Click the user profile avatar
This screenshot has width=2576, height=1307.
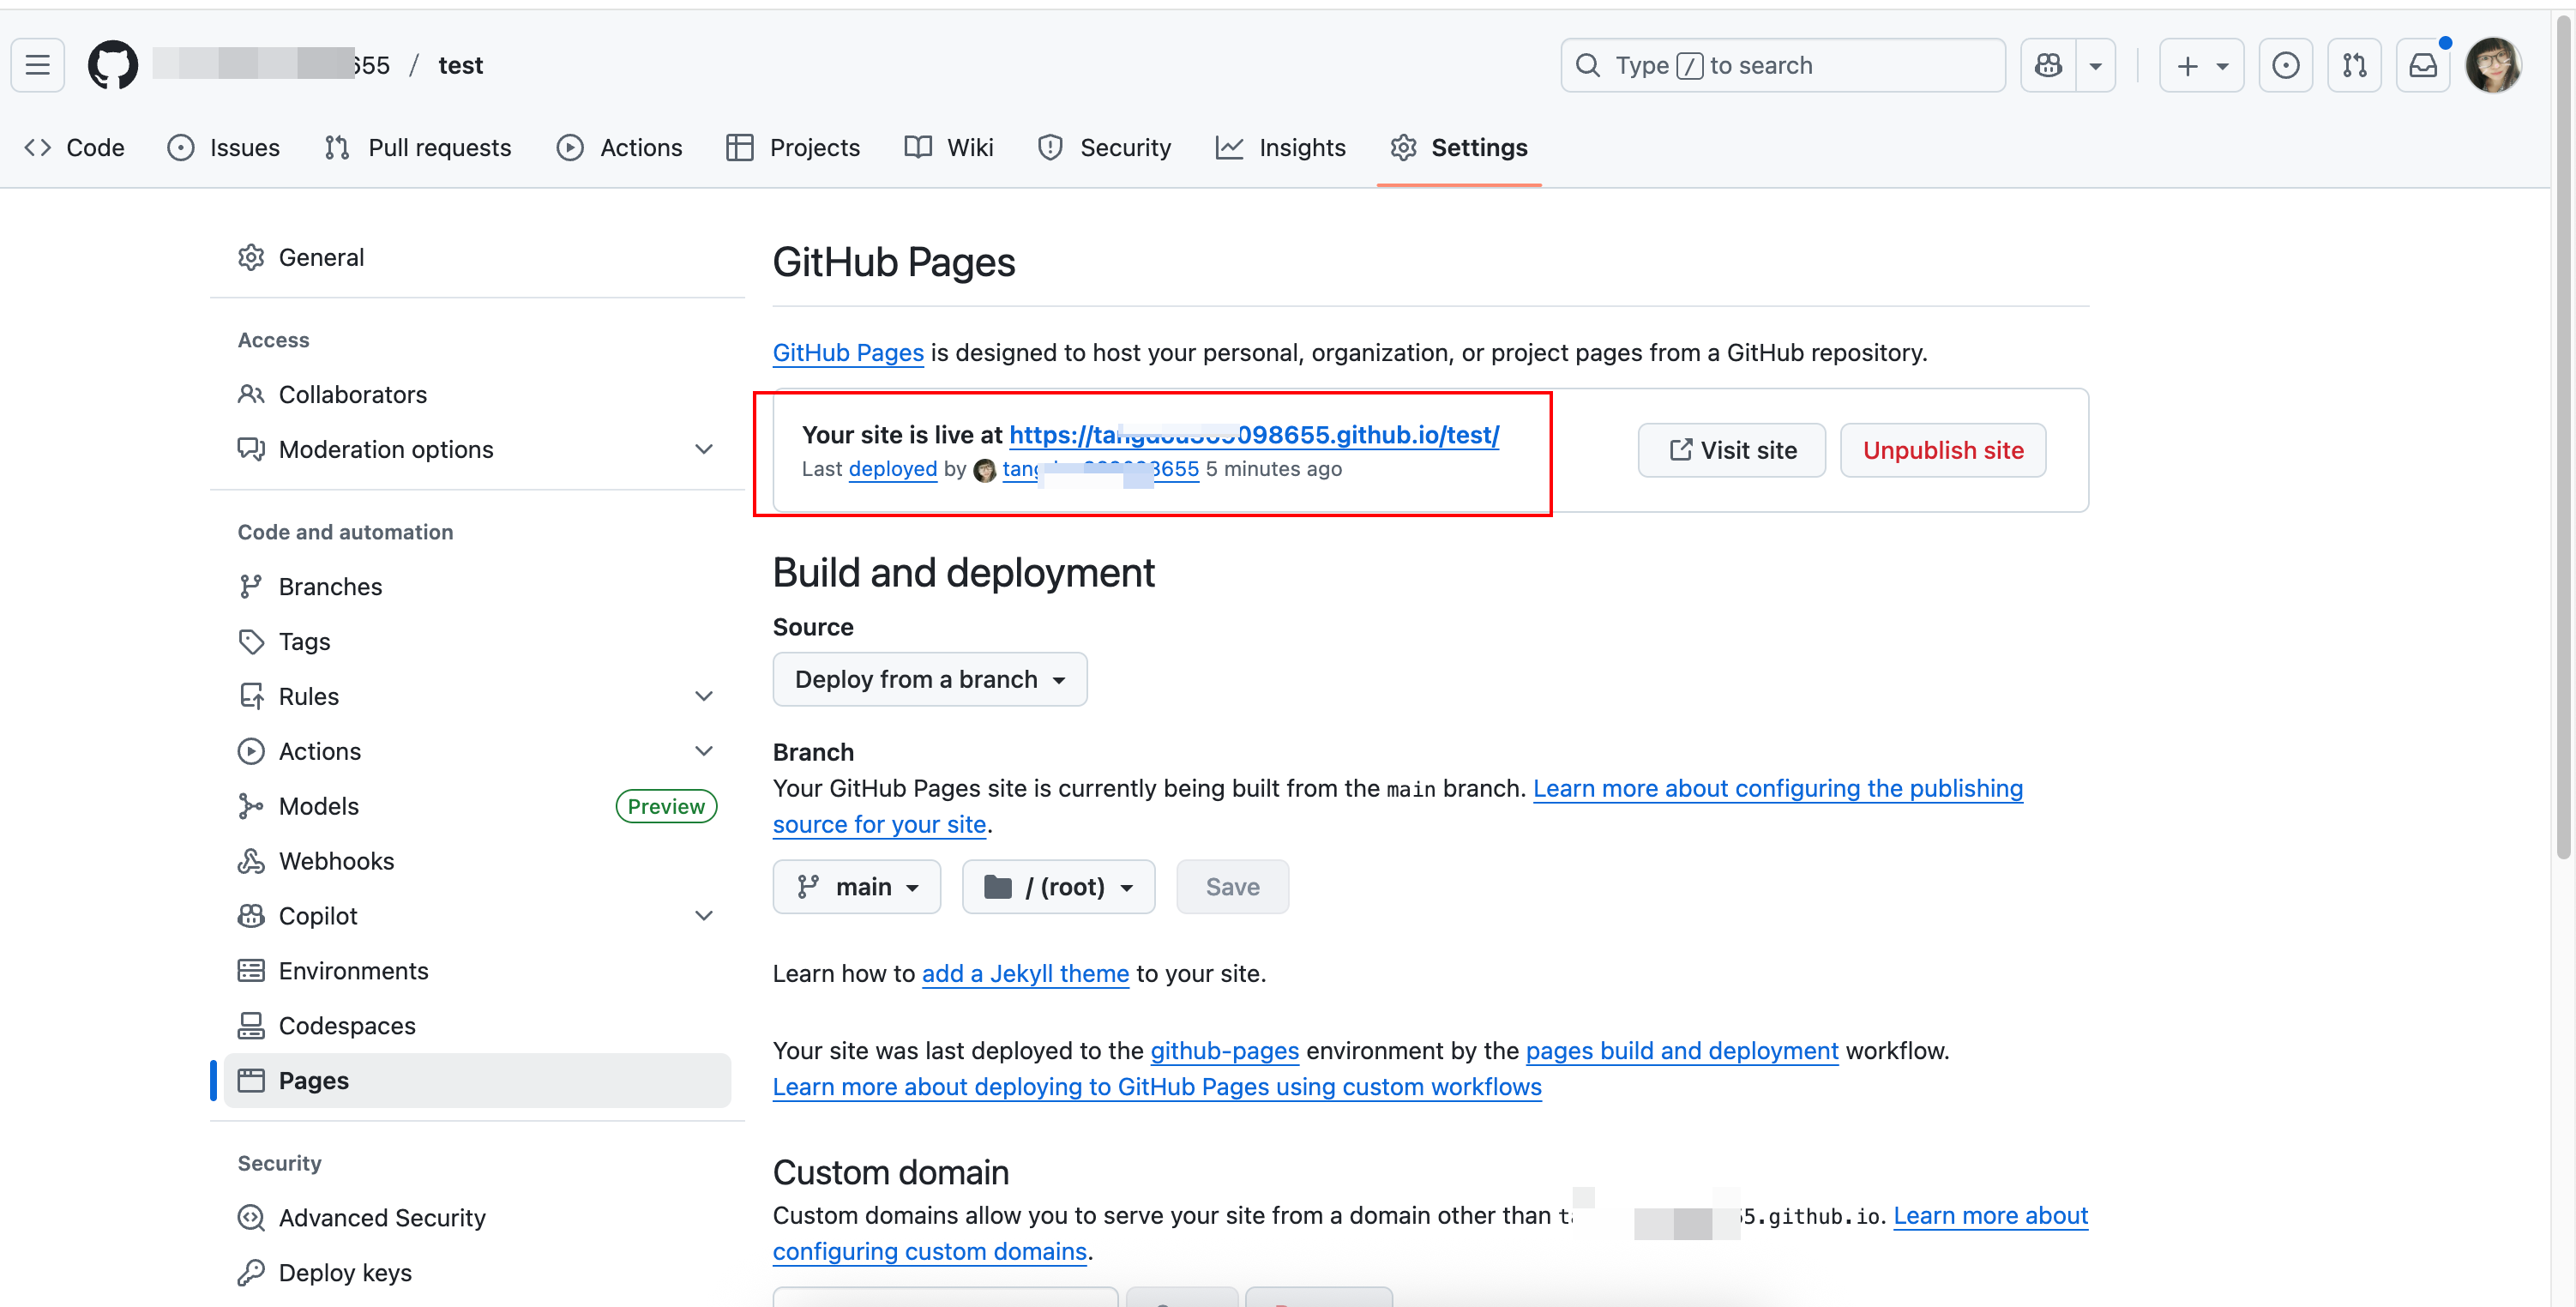coord(2492,65)
